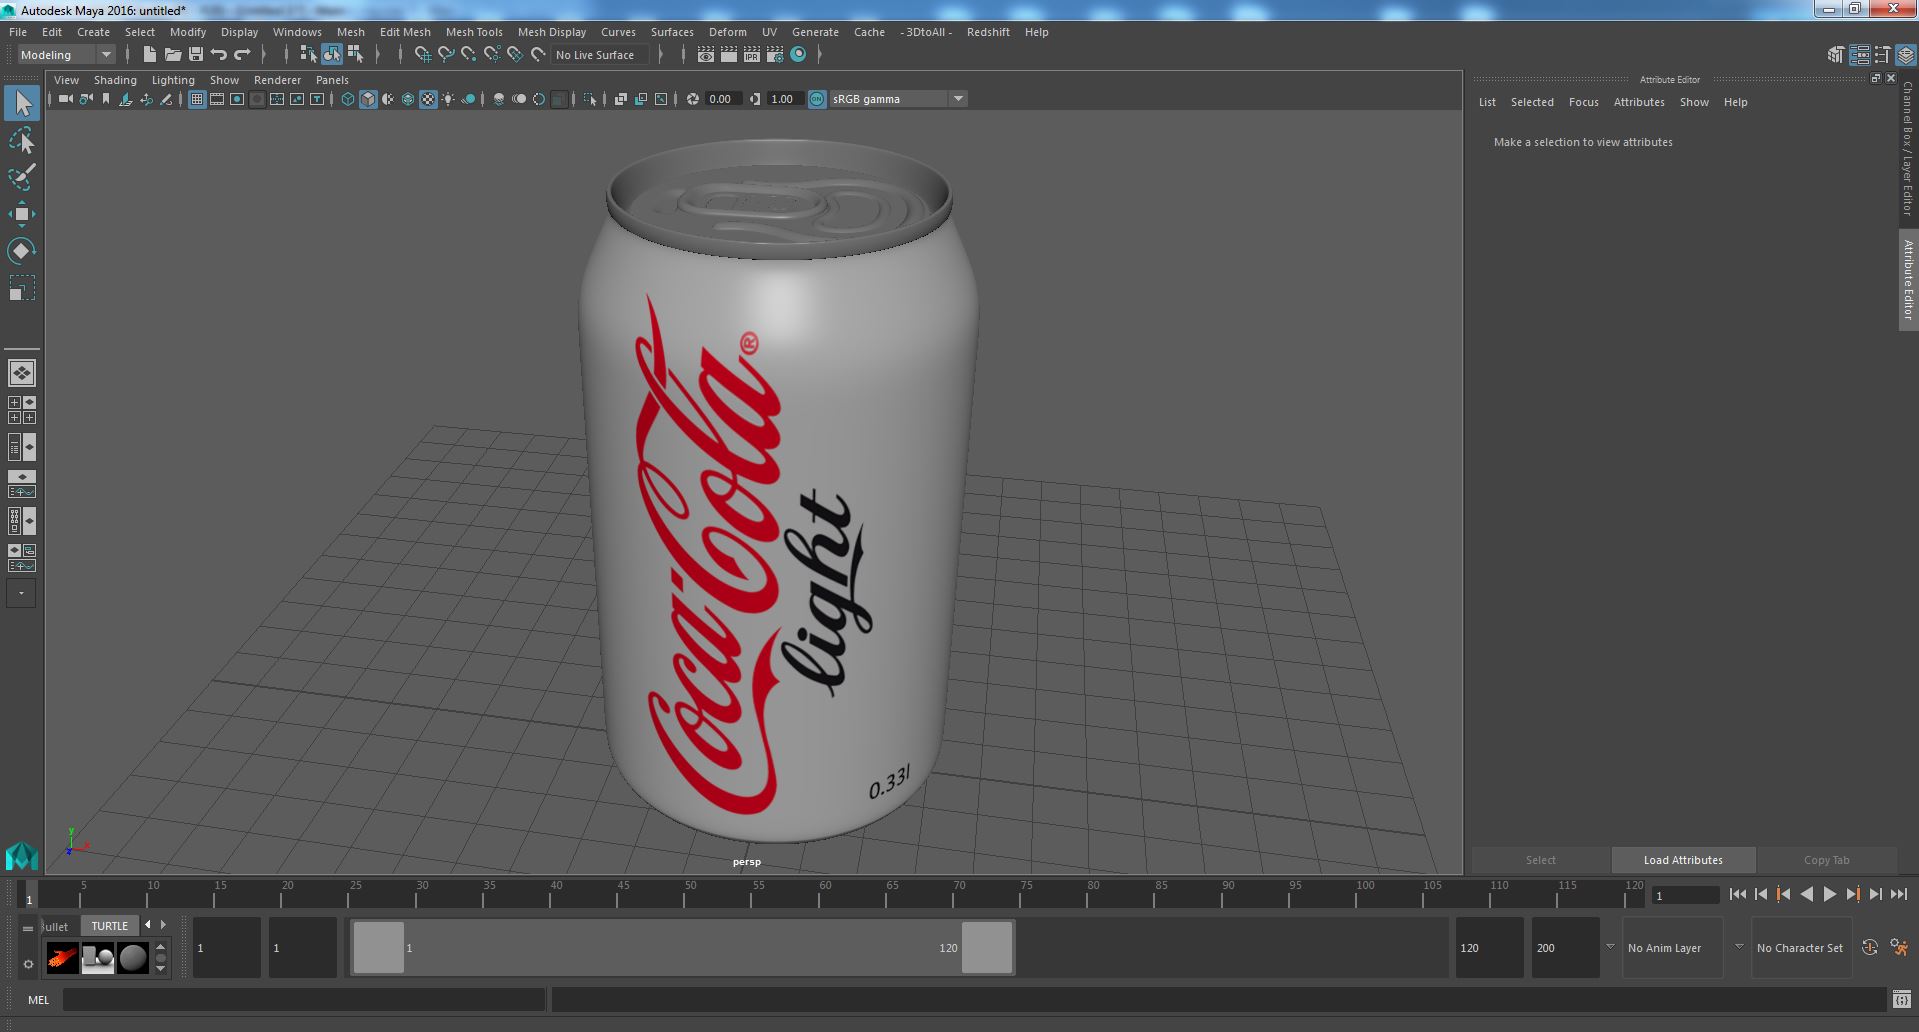The image size is (1919, 1032).
Task: Toggle viewport grid display icon
Action: 197,99
